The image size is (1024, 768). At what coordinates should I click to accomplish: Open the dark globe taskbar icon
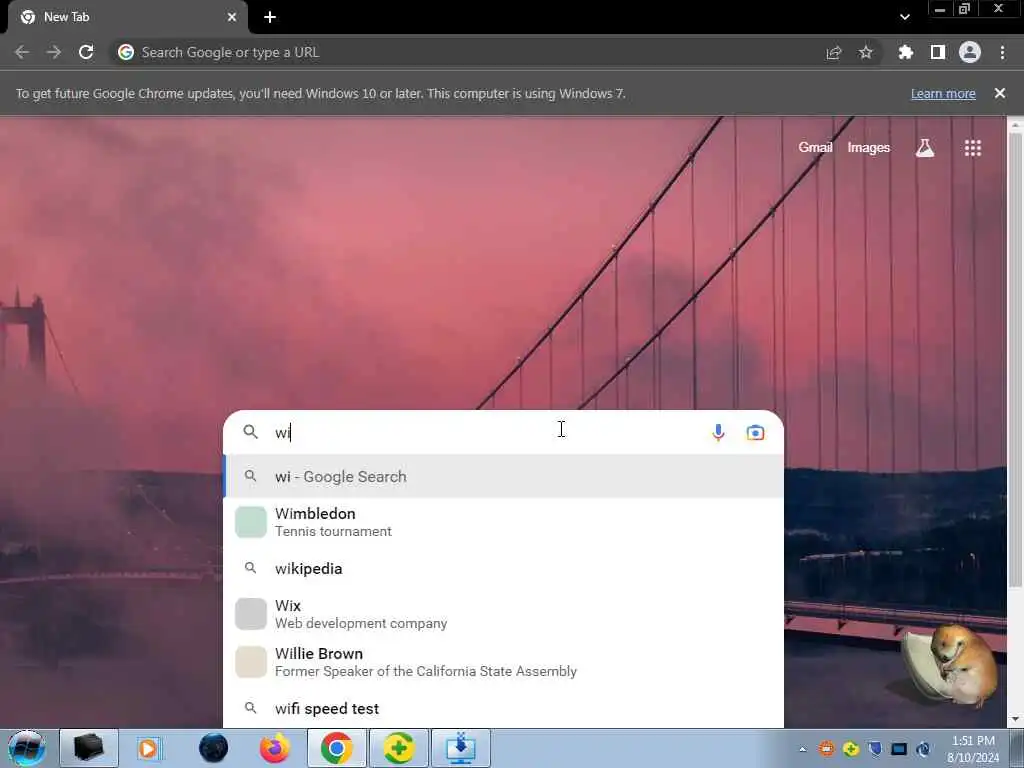213,748
